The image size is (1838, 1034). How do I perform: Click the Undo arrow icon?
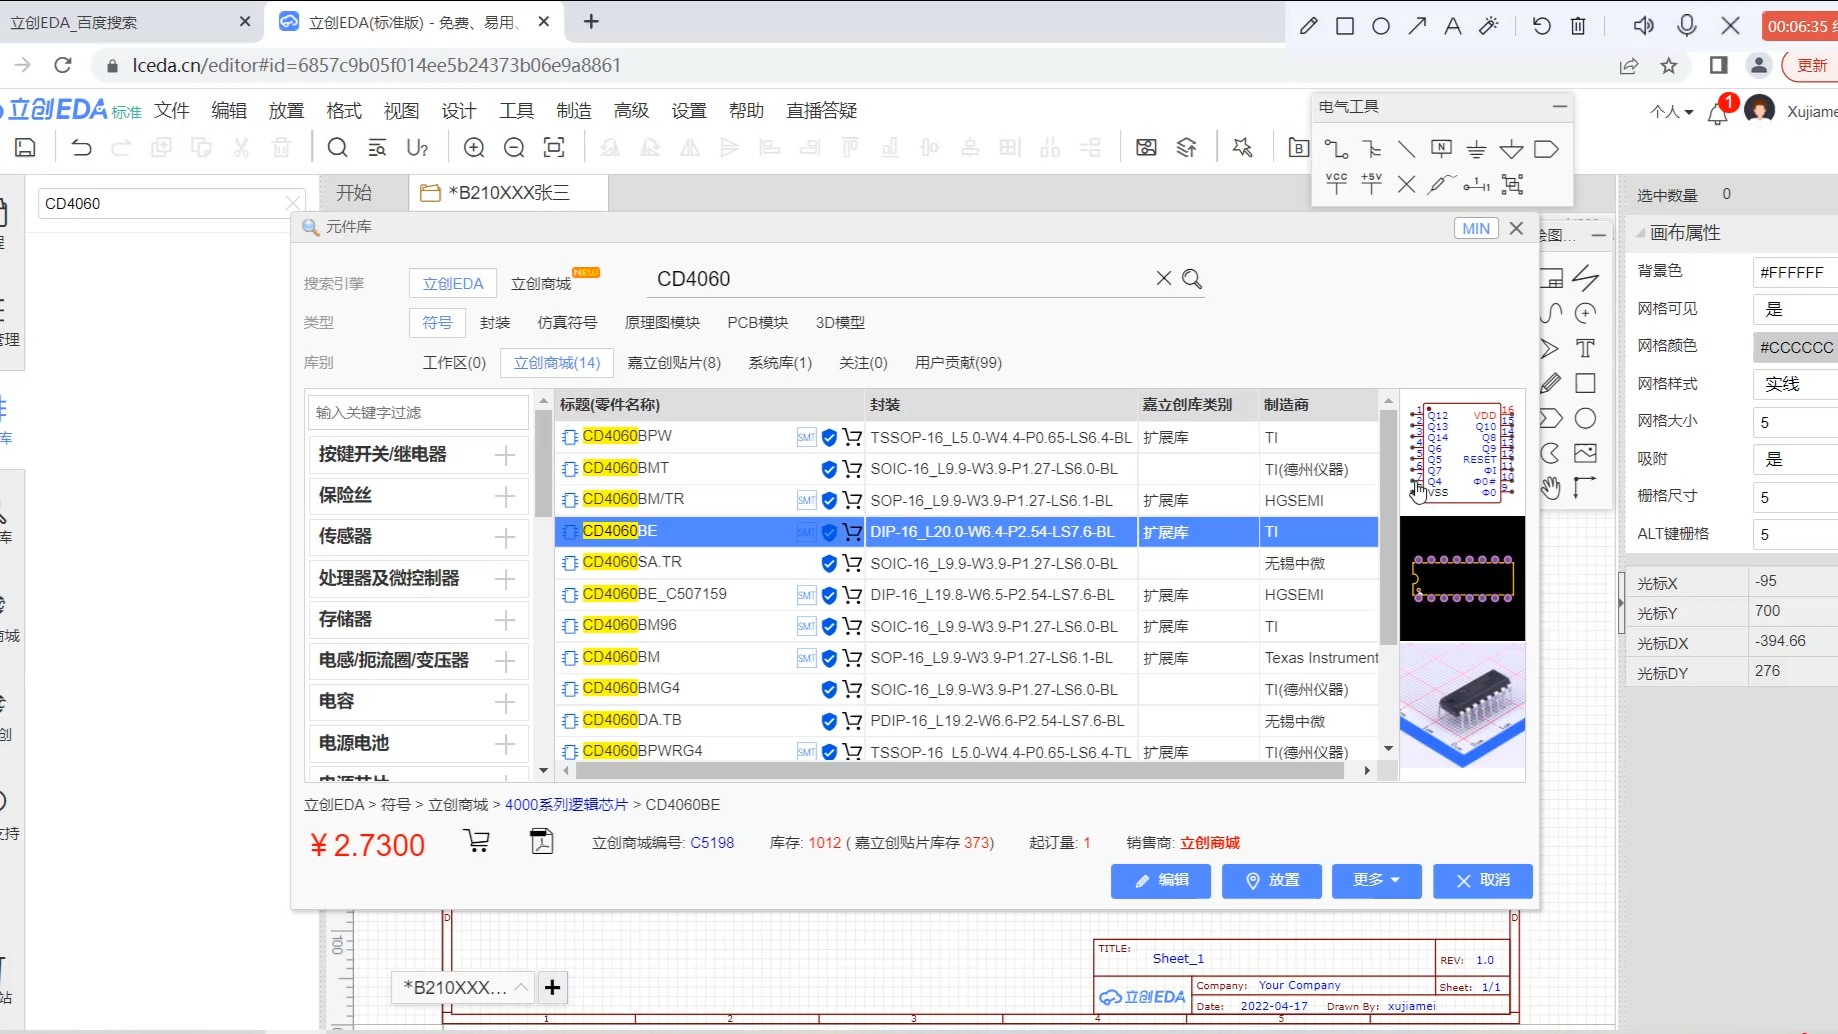coord(81,148)
